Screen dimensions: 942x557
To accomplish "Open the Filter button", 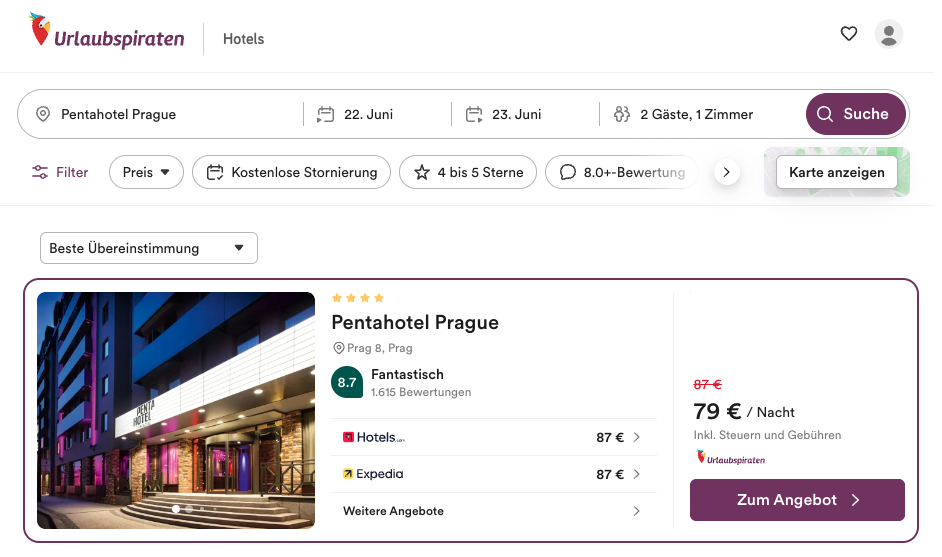I will (x=60, y=172).
